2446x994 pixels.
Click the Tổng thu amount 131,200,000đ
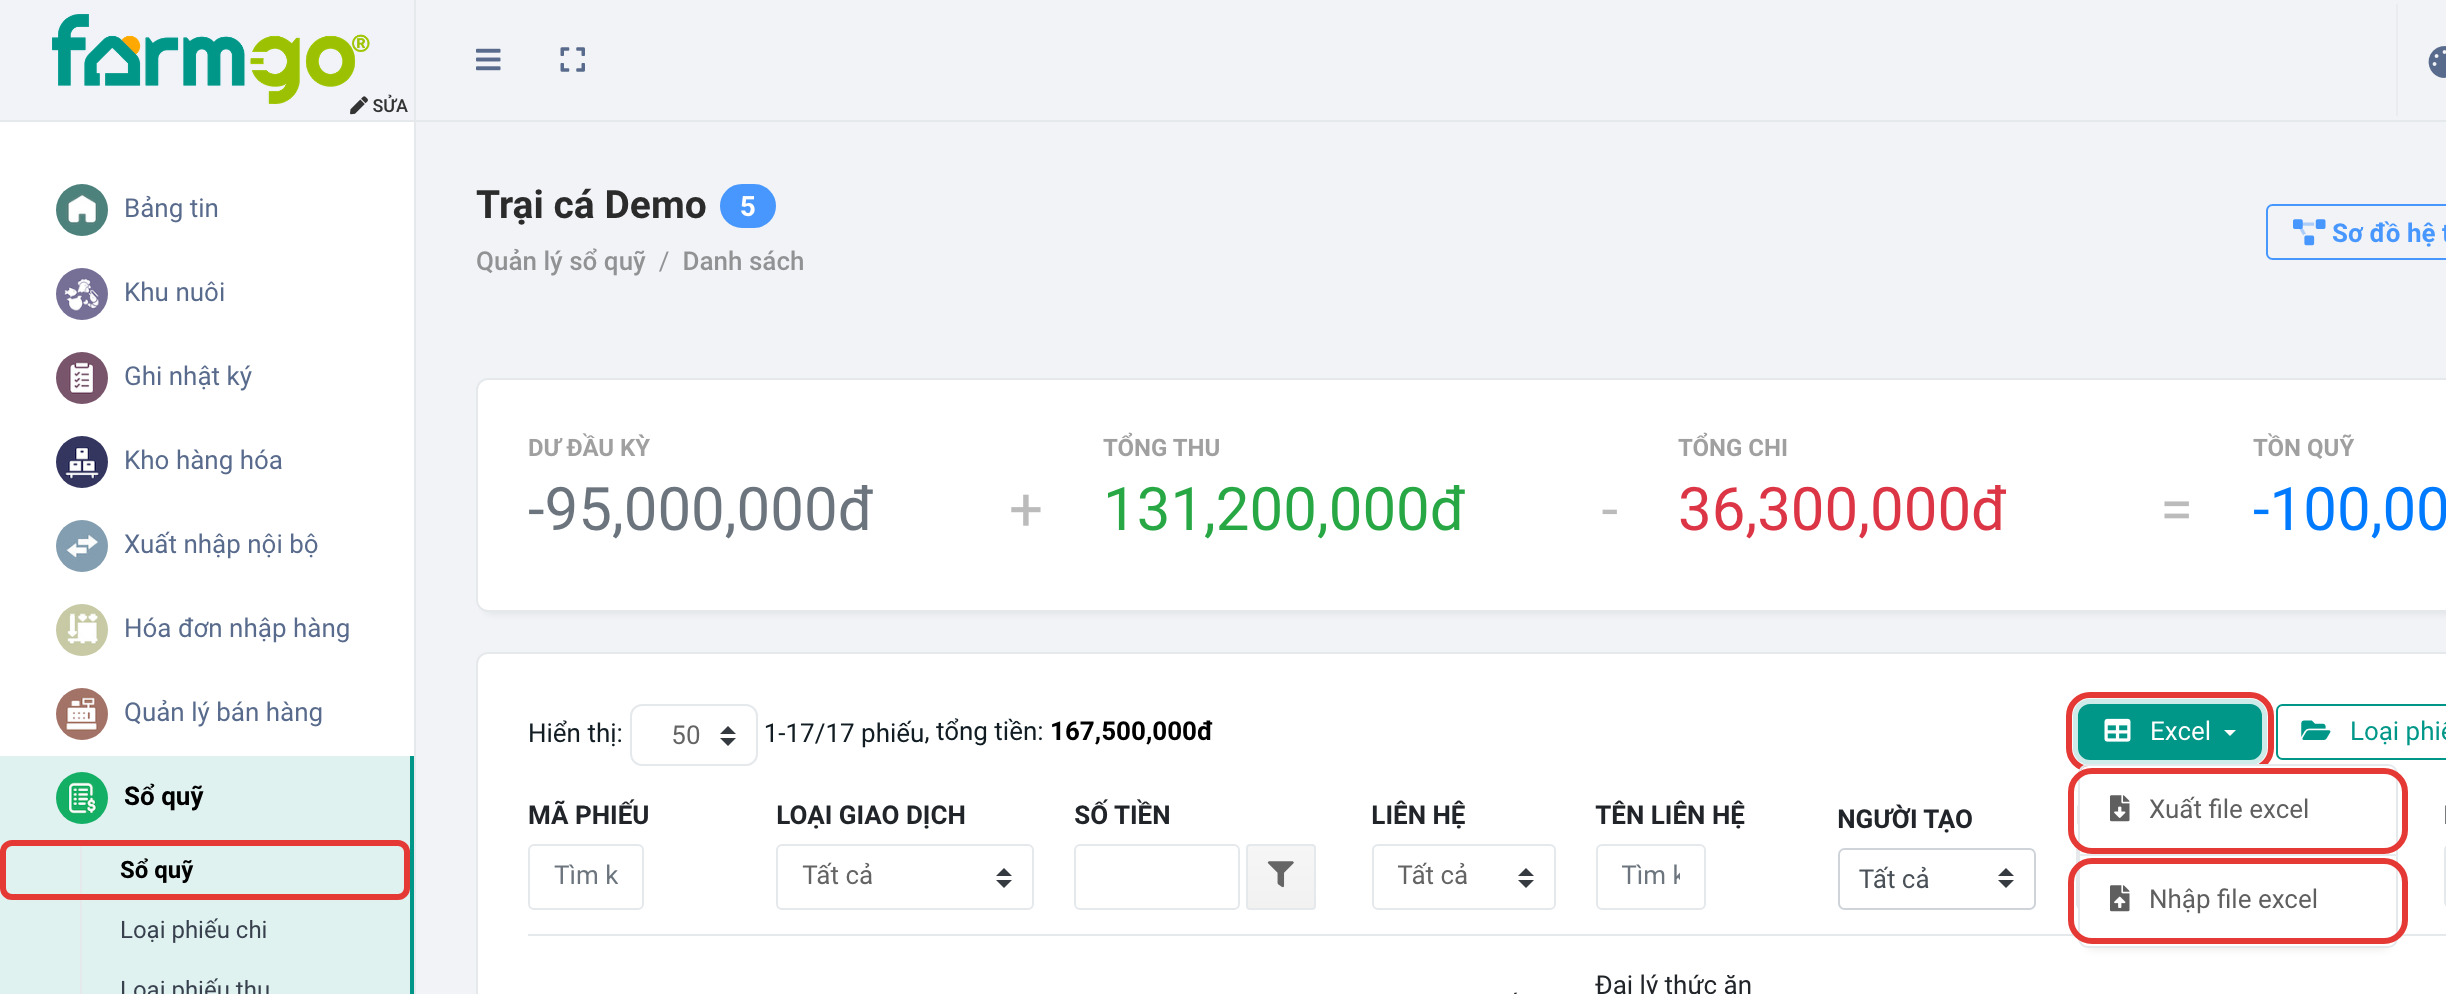click(x=1284, y=509)
